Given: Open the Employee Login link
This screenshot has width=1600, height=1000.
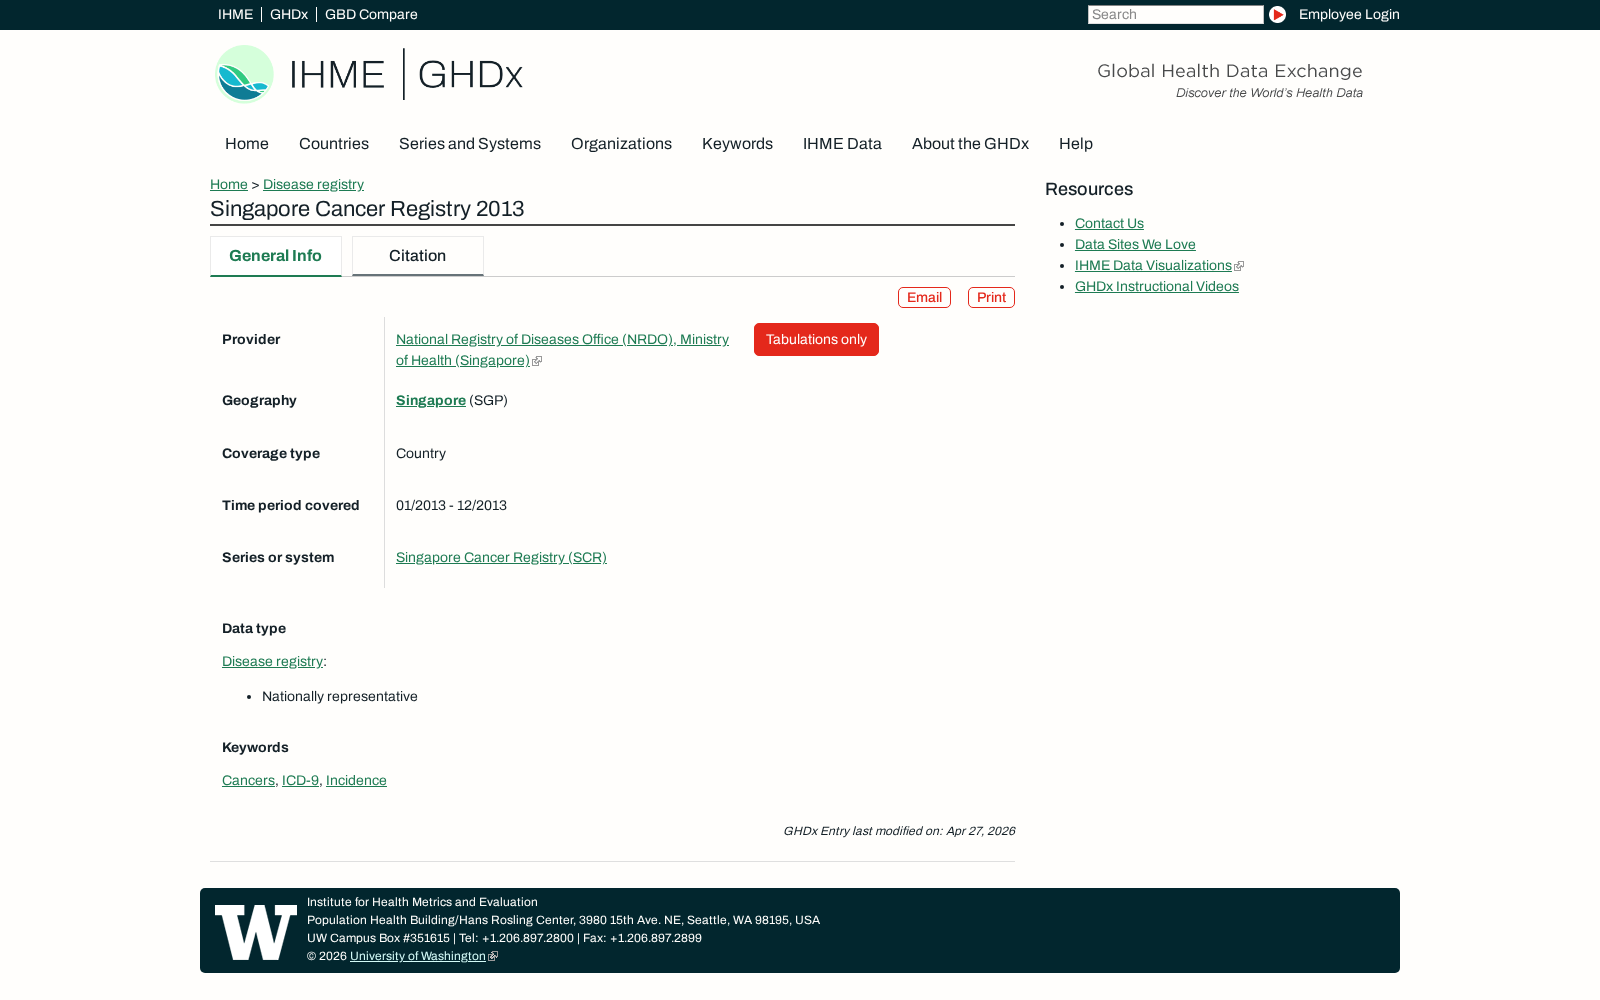Looking at the screenshot, I should point(1349,14).
